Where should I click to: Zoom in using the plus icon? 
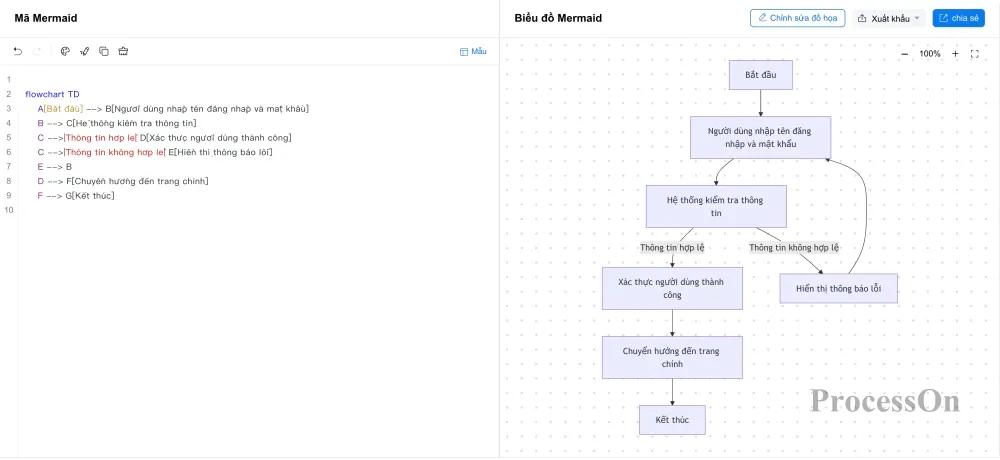pos(955,54)
